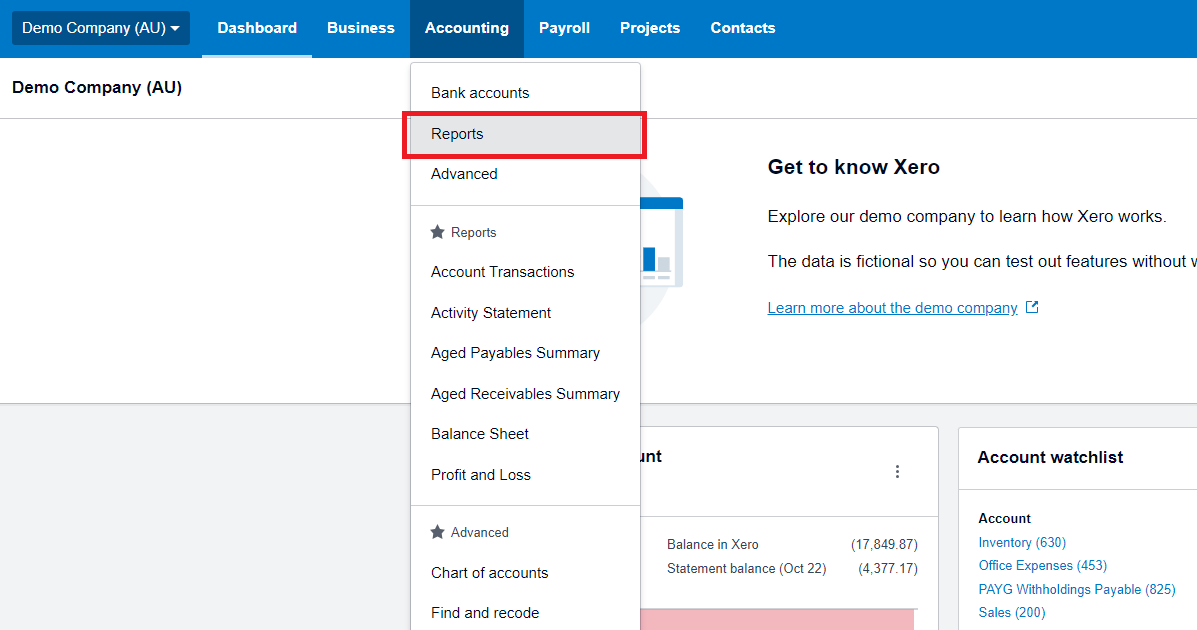
Task: Select Bank accounts from the Accounting menu
Action: pos(525,93)
